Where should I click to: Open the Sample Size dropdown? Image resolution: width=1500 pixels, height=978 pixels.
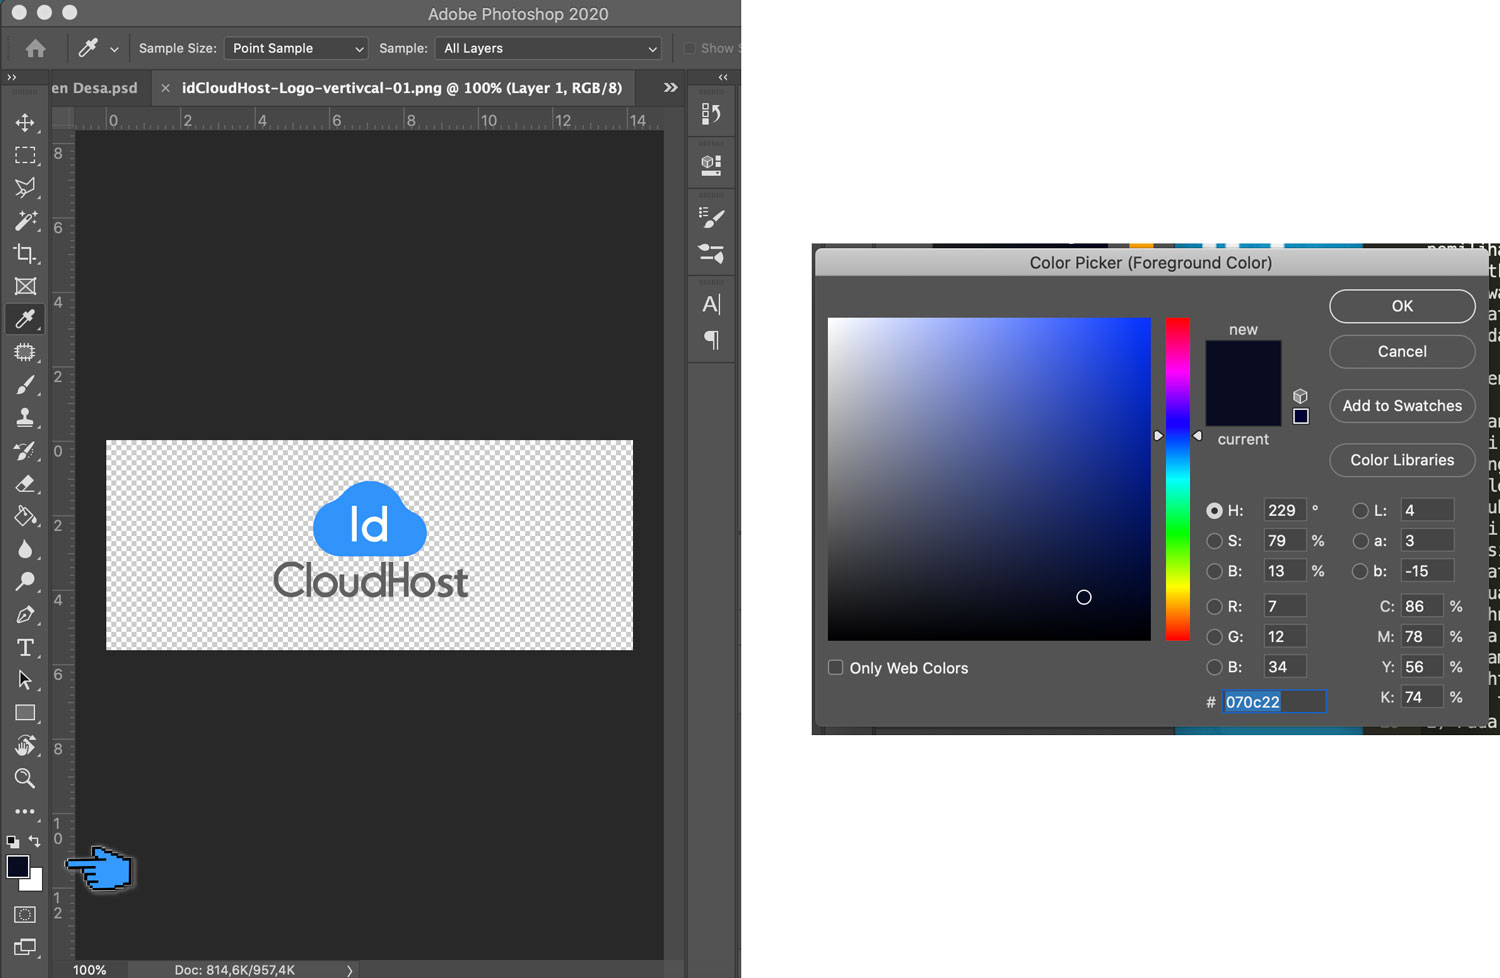(296, 48)
